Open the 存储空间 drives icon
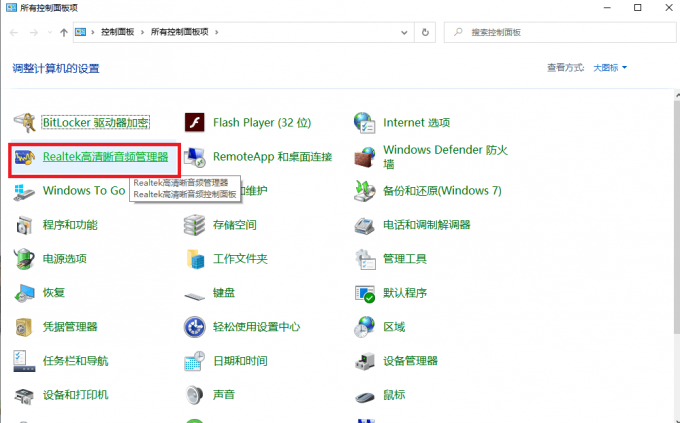This screenshot has height=423, width=680. (195, 225)
